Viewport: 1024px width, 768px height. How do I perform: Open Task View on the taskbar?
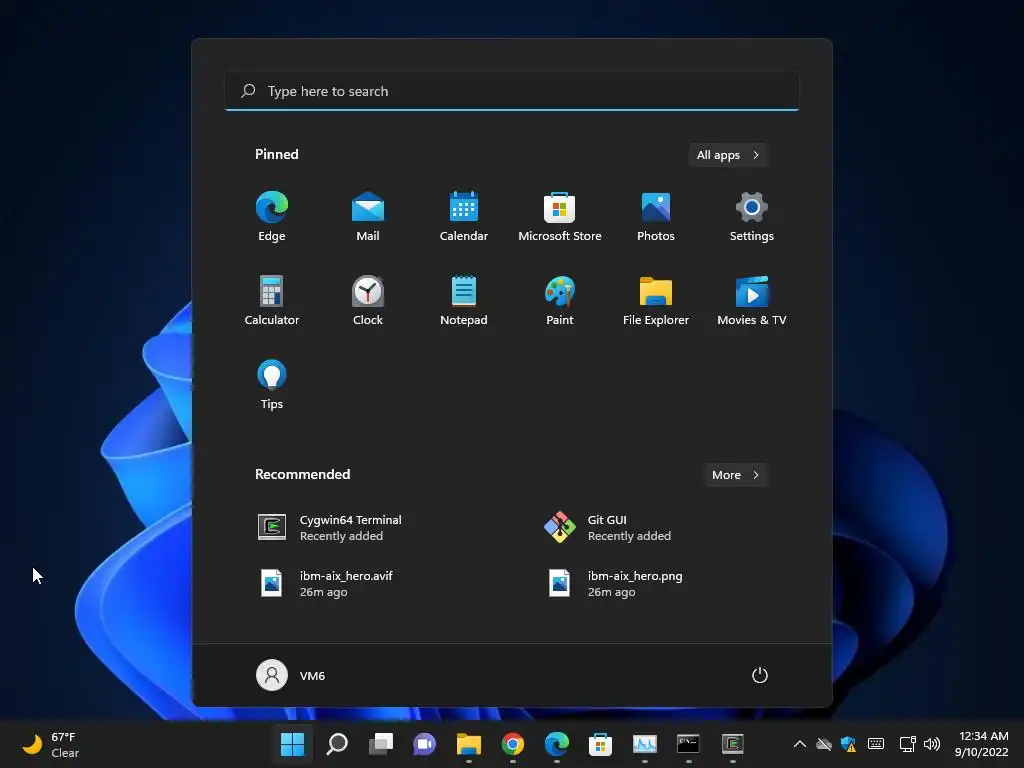(381, 744)
